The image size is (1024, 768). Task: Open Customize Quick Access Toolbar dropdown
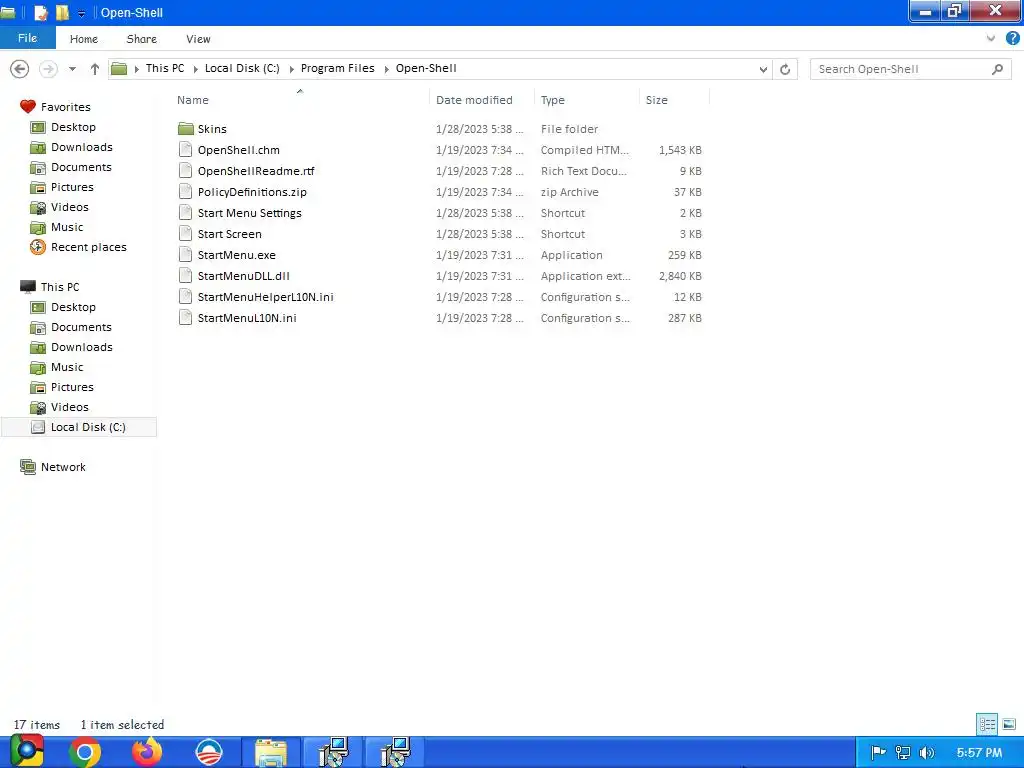[82, 13]
